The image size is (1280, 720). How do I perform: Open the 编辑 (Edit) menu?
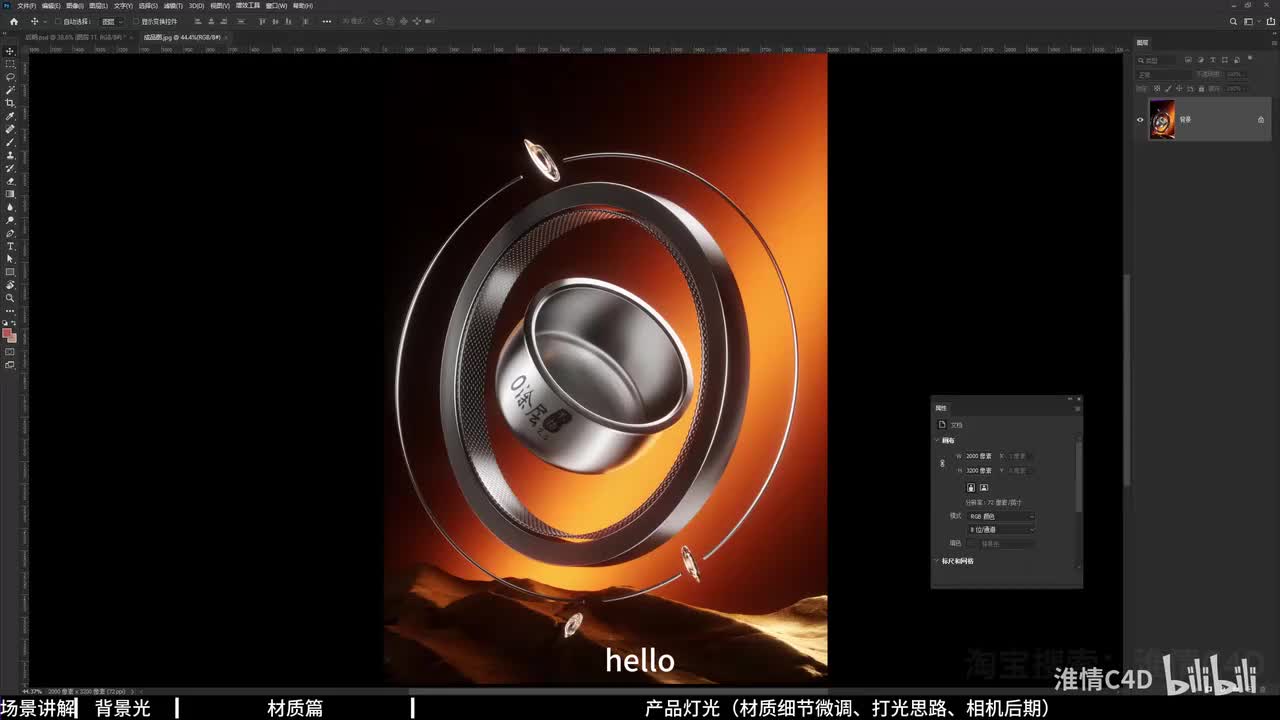pyautogui.click(x=51, y=5)
